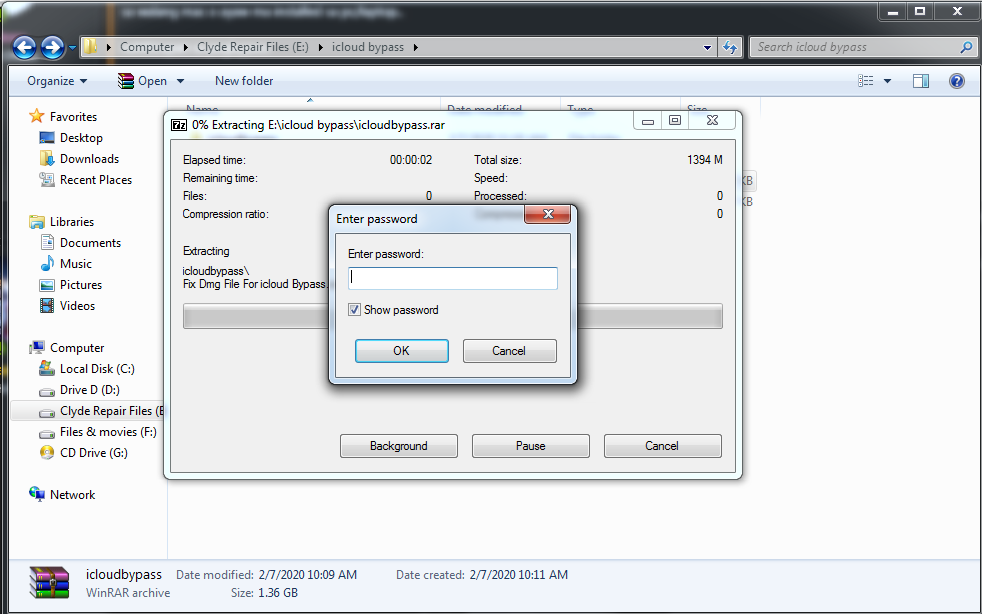Image resolution: width=982 pixels, height=614 pixels.
Task: Click the Enter password text field
Action: point(453,278)
